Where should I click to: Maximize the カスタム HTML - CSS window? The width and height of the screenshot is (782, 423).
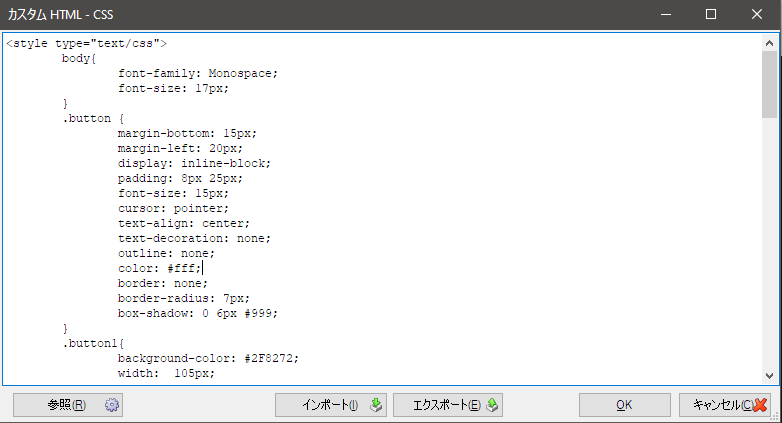[x=711, y=14]
